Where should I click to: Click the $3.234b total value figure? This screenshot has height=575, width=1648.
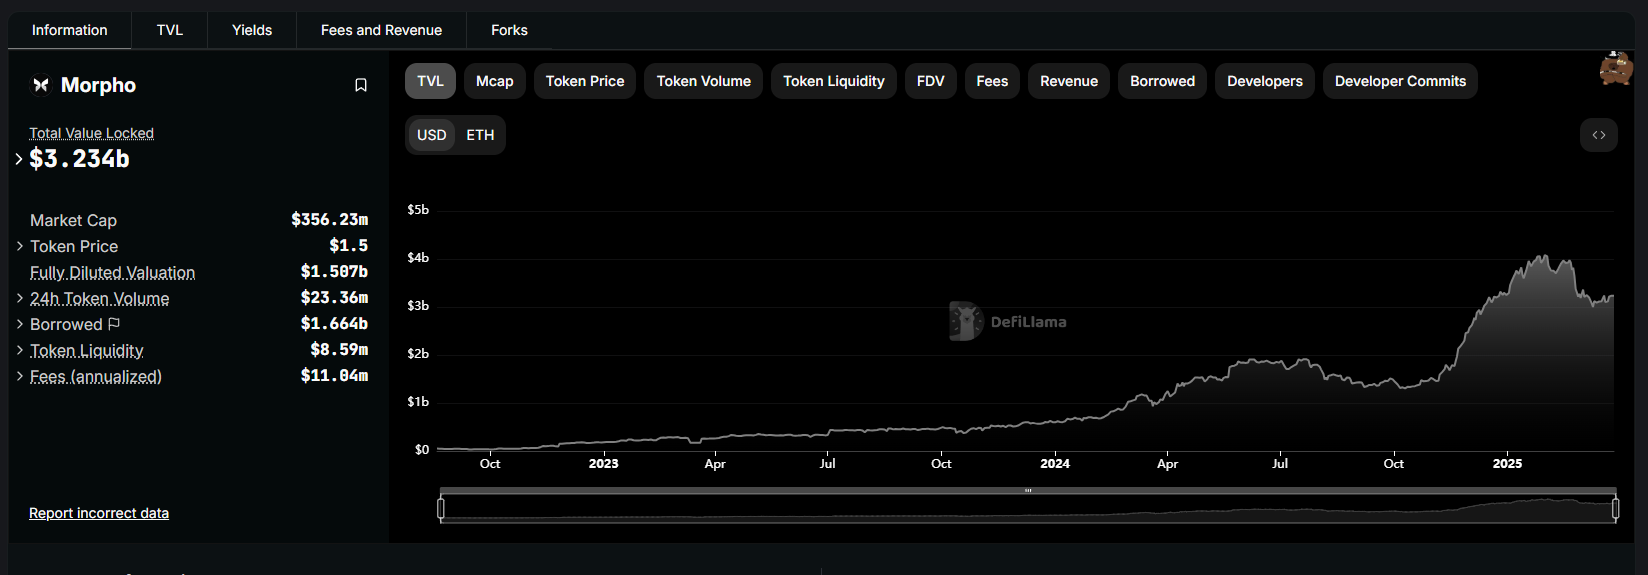tap(79, 158)
